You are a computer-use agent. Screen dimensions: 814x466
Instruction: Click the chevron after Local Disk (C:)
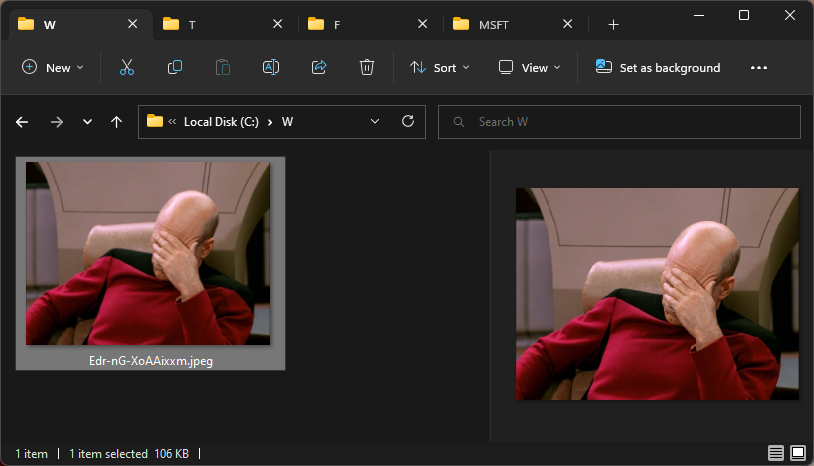(x=270, y=122)
